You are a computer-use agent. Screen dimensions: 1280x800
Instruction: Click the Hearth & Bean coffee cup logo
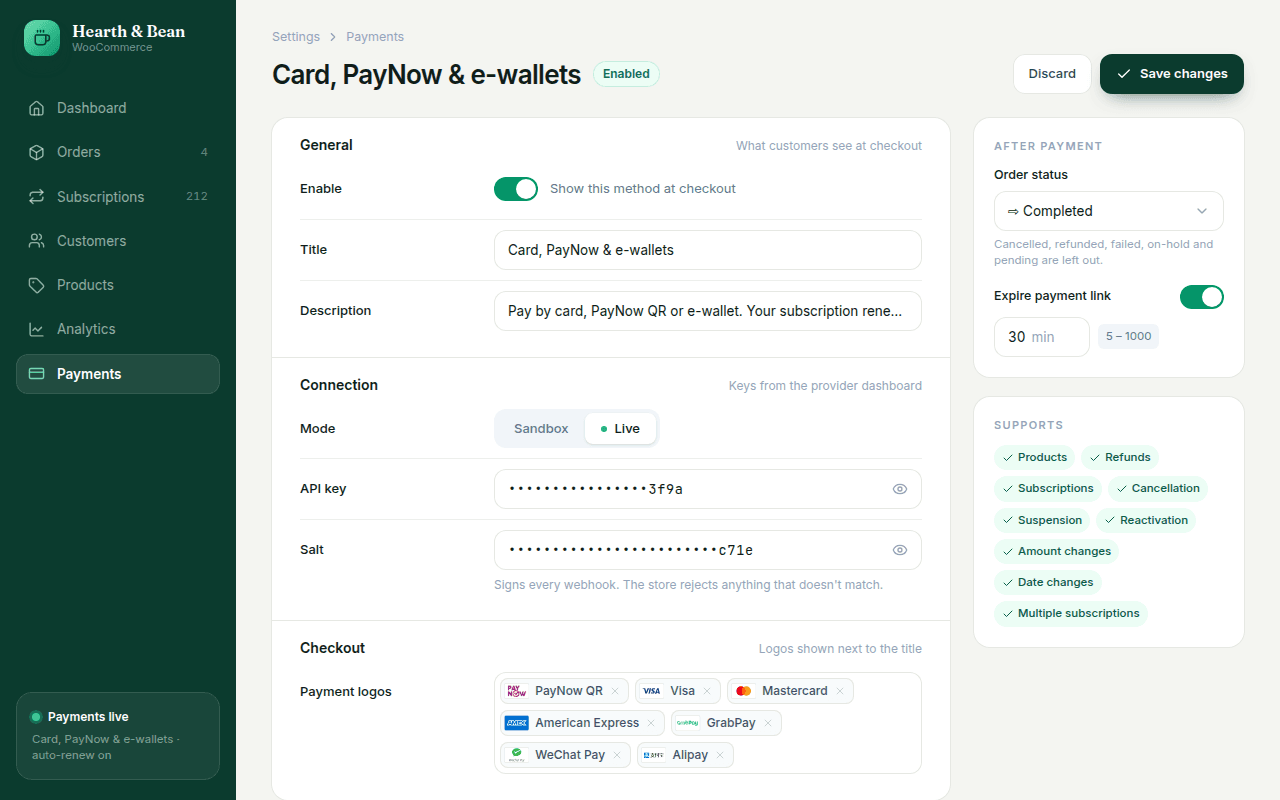tap(42, 38)
